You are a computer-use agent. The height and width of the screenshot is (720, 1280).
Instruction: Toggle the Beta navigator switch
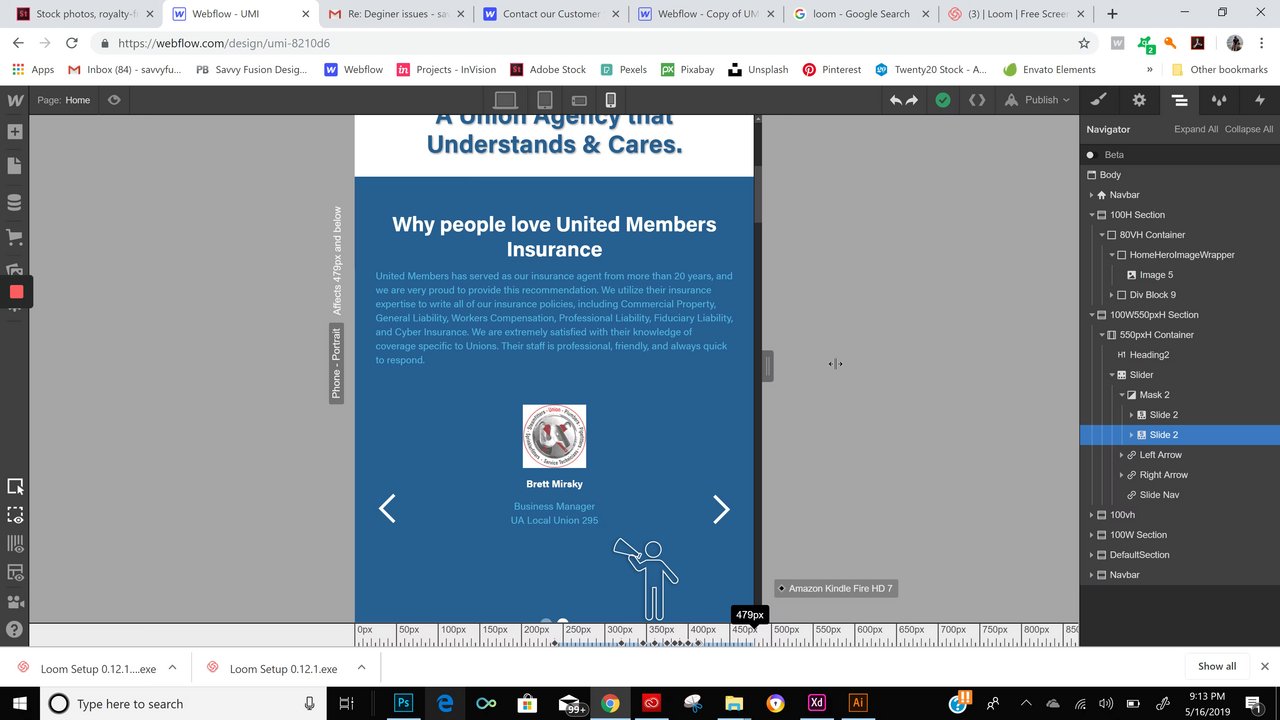(1091, 155)
